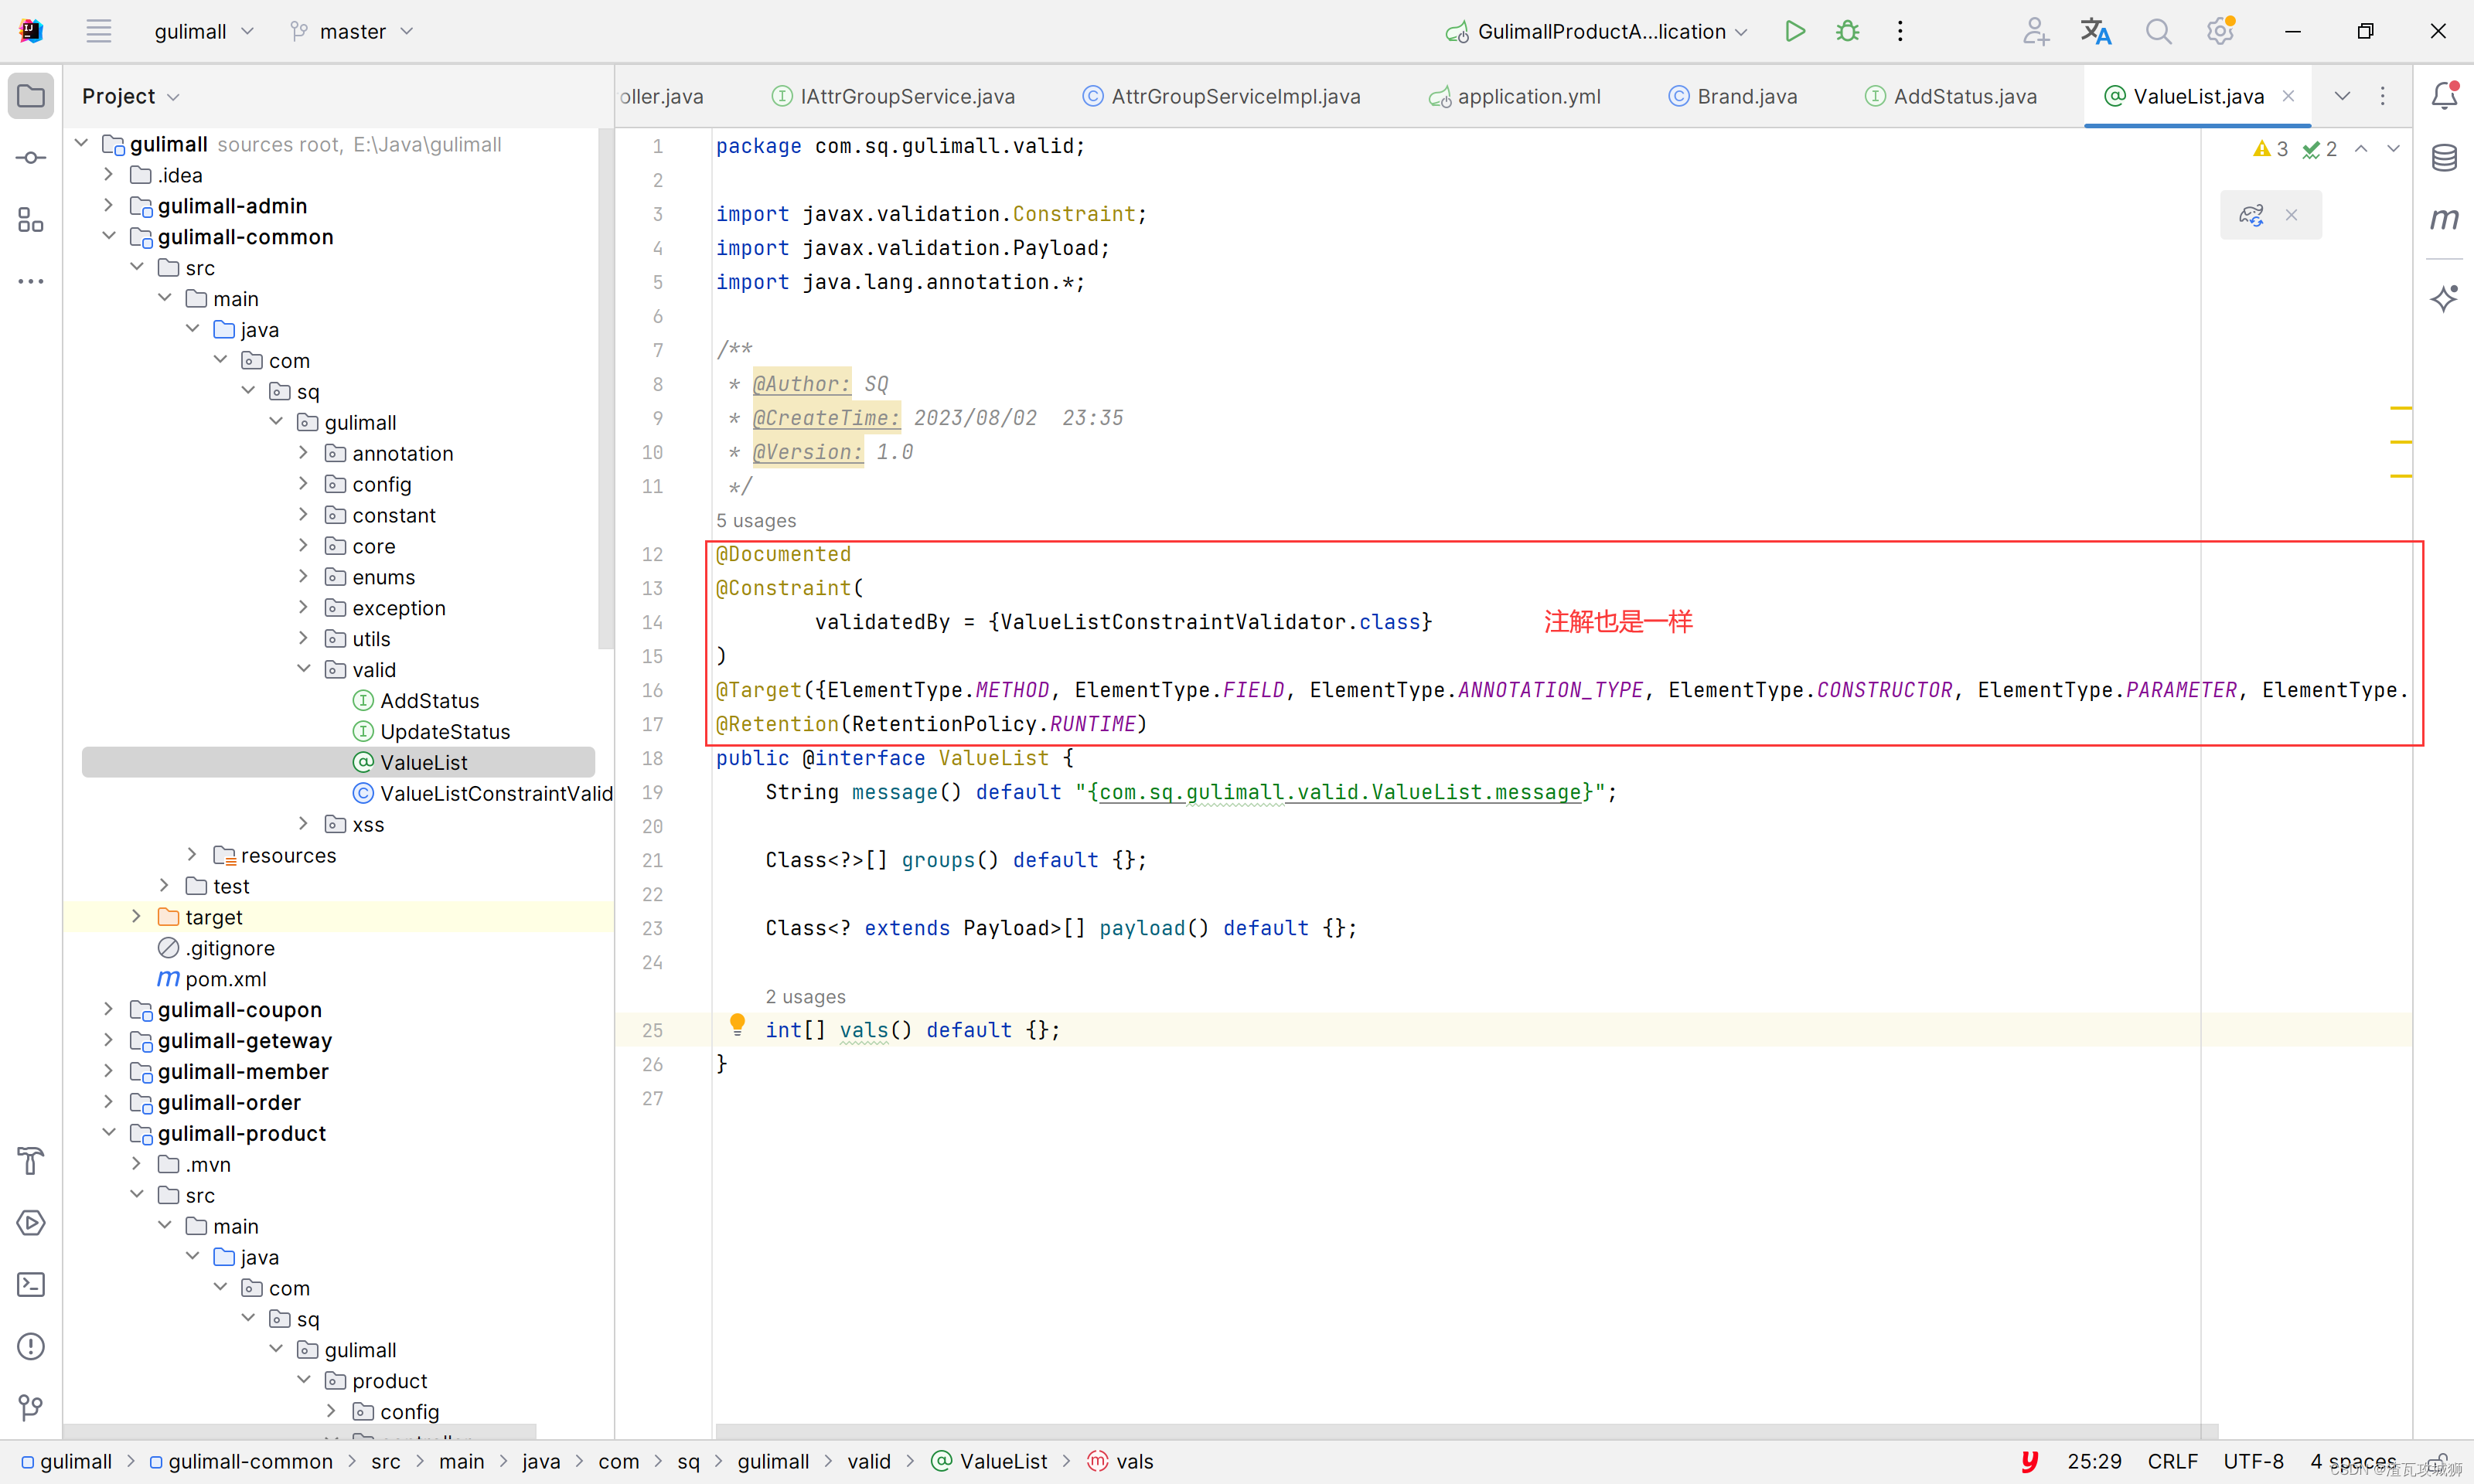The image size is (2474, 1484).
Task: Open the Commit tool window
Action: pos(31,158)
